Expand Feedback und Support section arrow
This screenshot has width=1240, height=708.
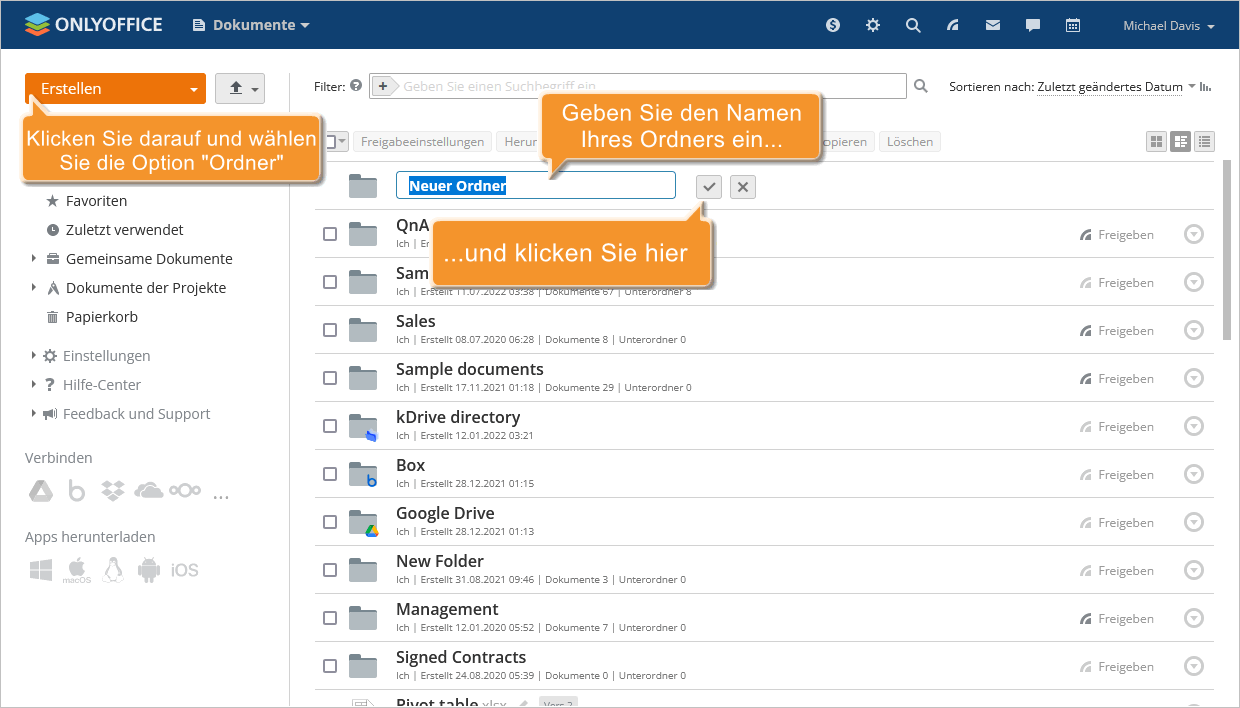33,413
